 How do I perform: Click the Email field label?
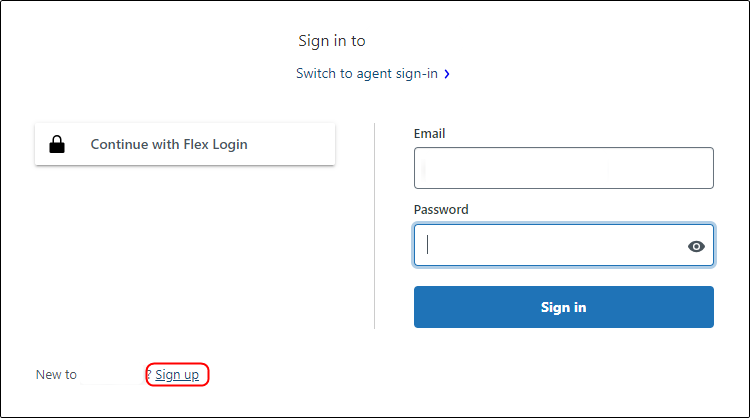click(x=430, y=134)
